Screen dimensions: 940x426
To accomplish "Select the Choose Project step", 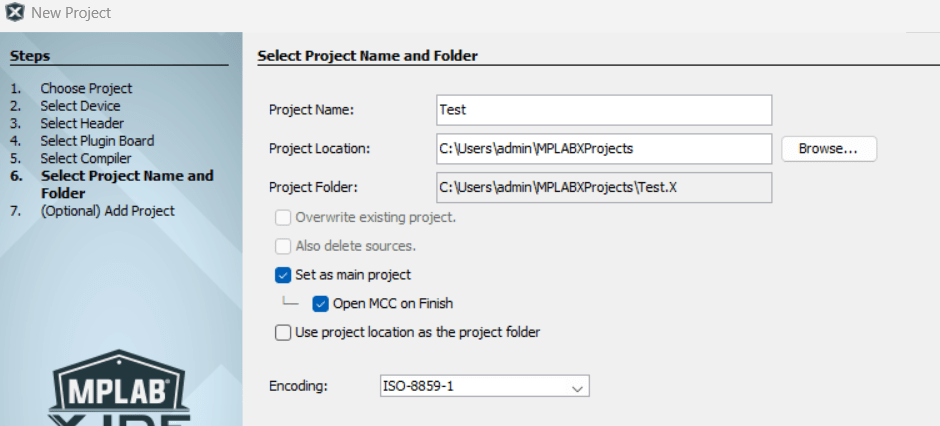I will (86, 88).
